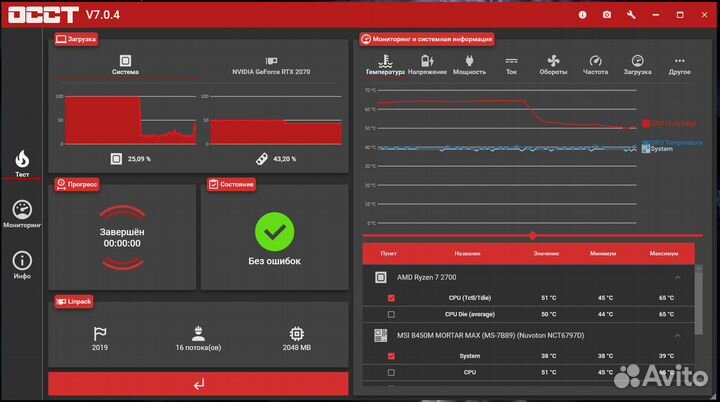Image resolution: width=720 pixels, height=402 pixels.
Task: Click the memory icon beside 43,20 %
Action: click(262, 159)
